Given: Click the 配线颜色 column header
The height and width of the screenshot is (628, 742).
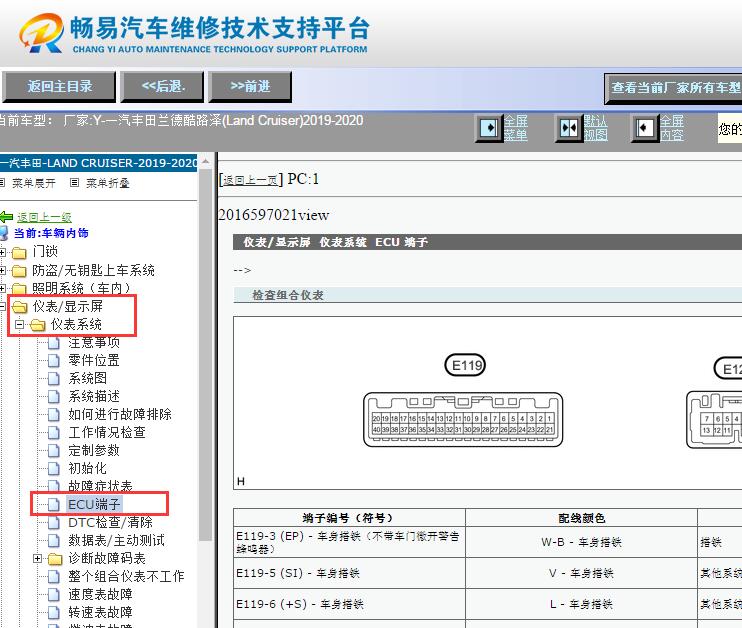Looking at the screenshot, I should pyautogui.click(x=581, y=518).
